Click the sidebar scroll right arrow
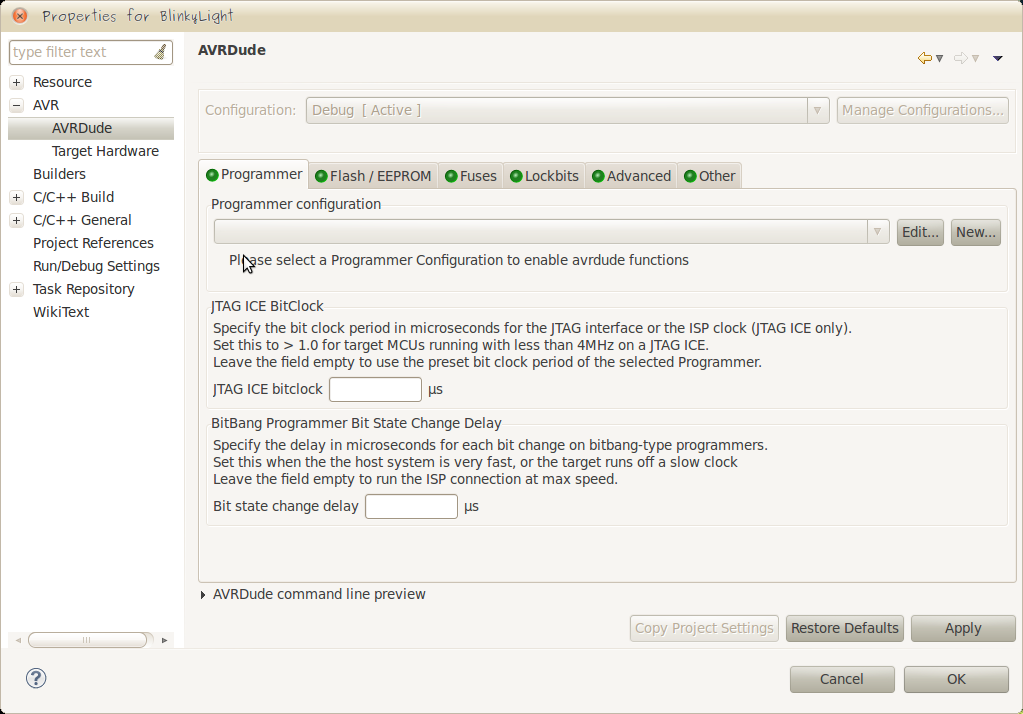 (x=164, y=640)
